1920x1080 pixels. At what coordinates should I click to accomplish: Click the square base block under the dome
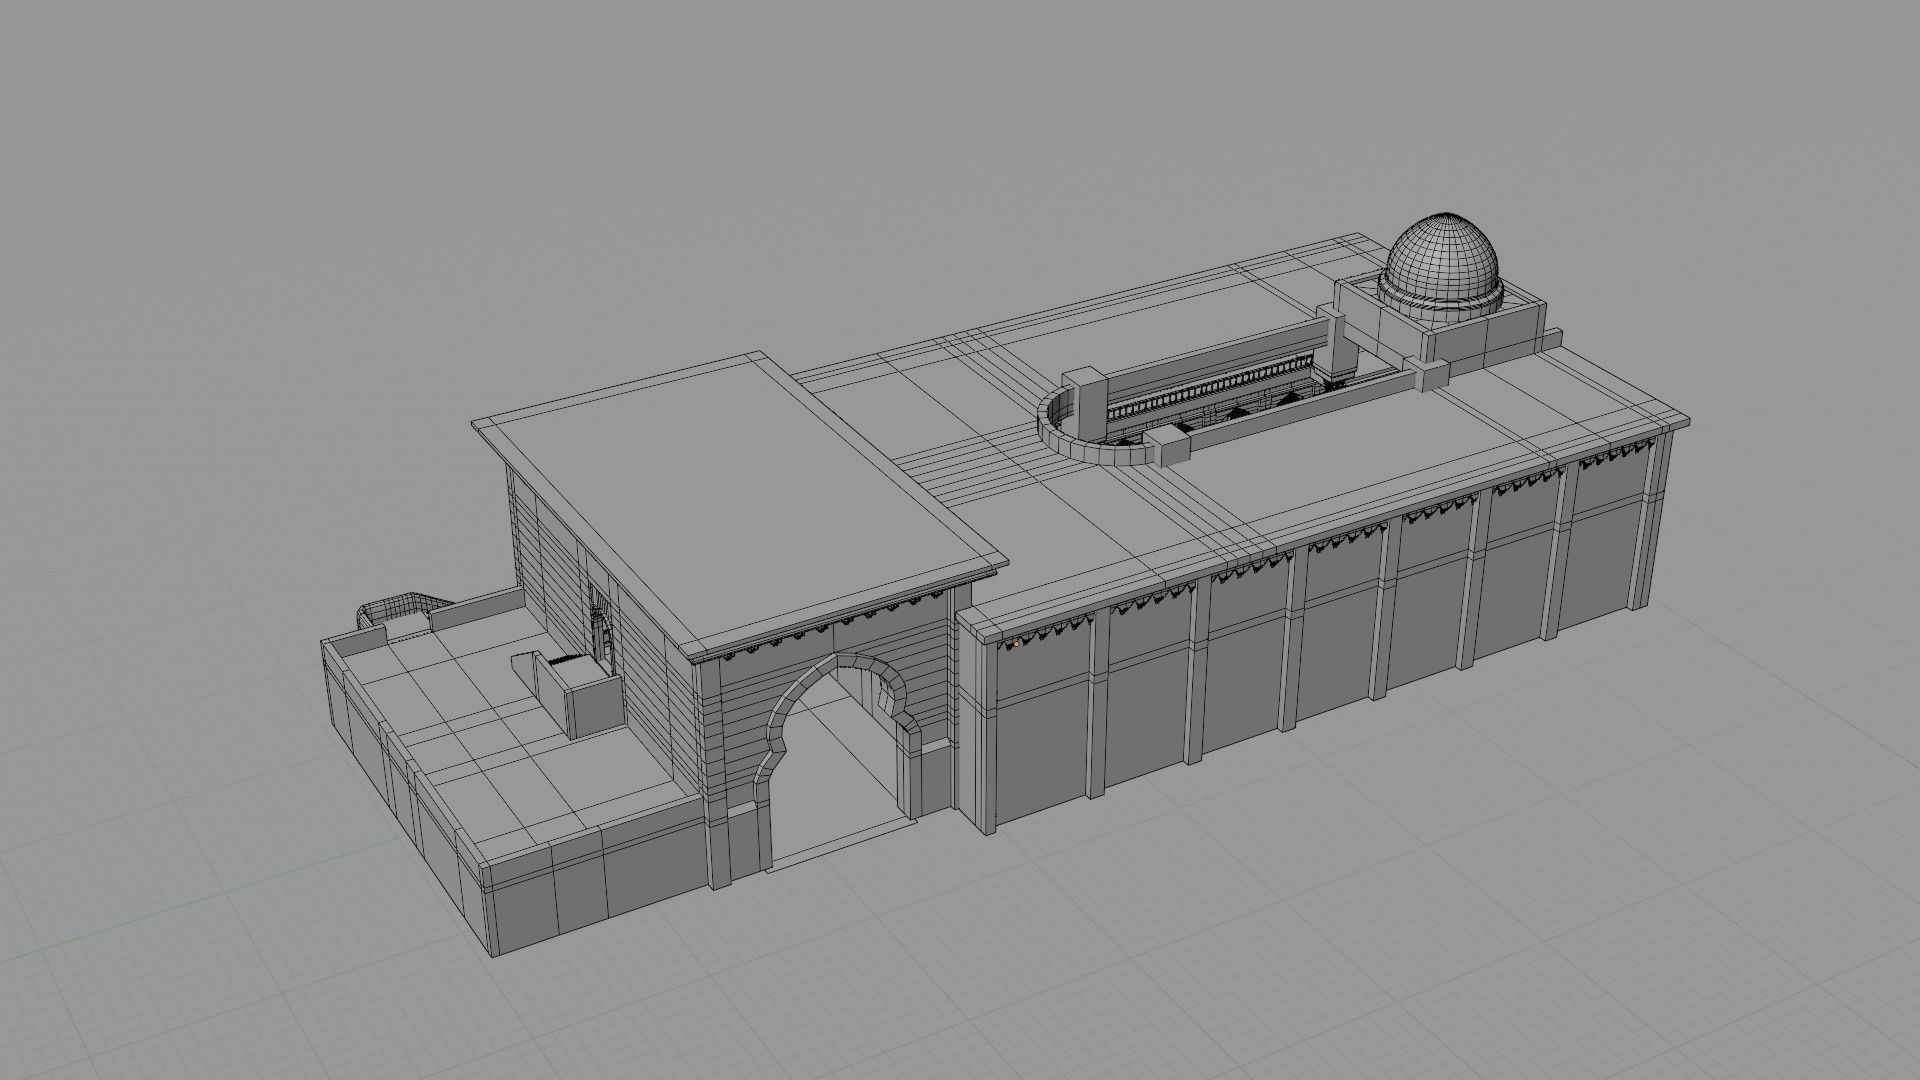point(1440,322)
